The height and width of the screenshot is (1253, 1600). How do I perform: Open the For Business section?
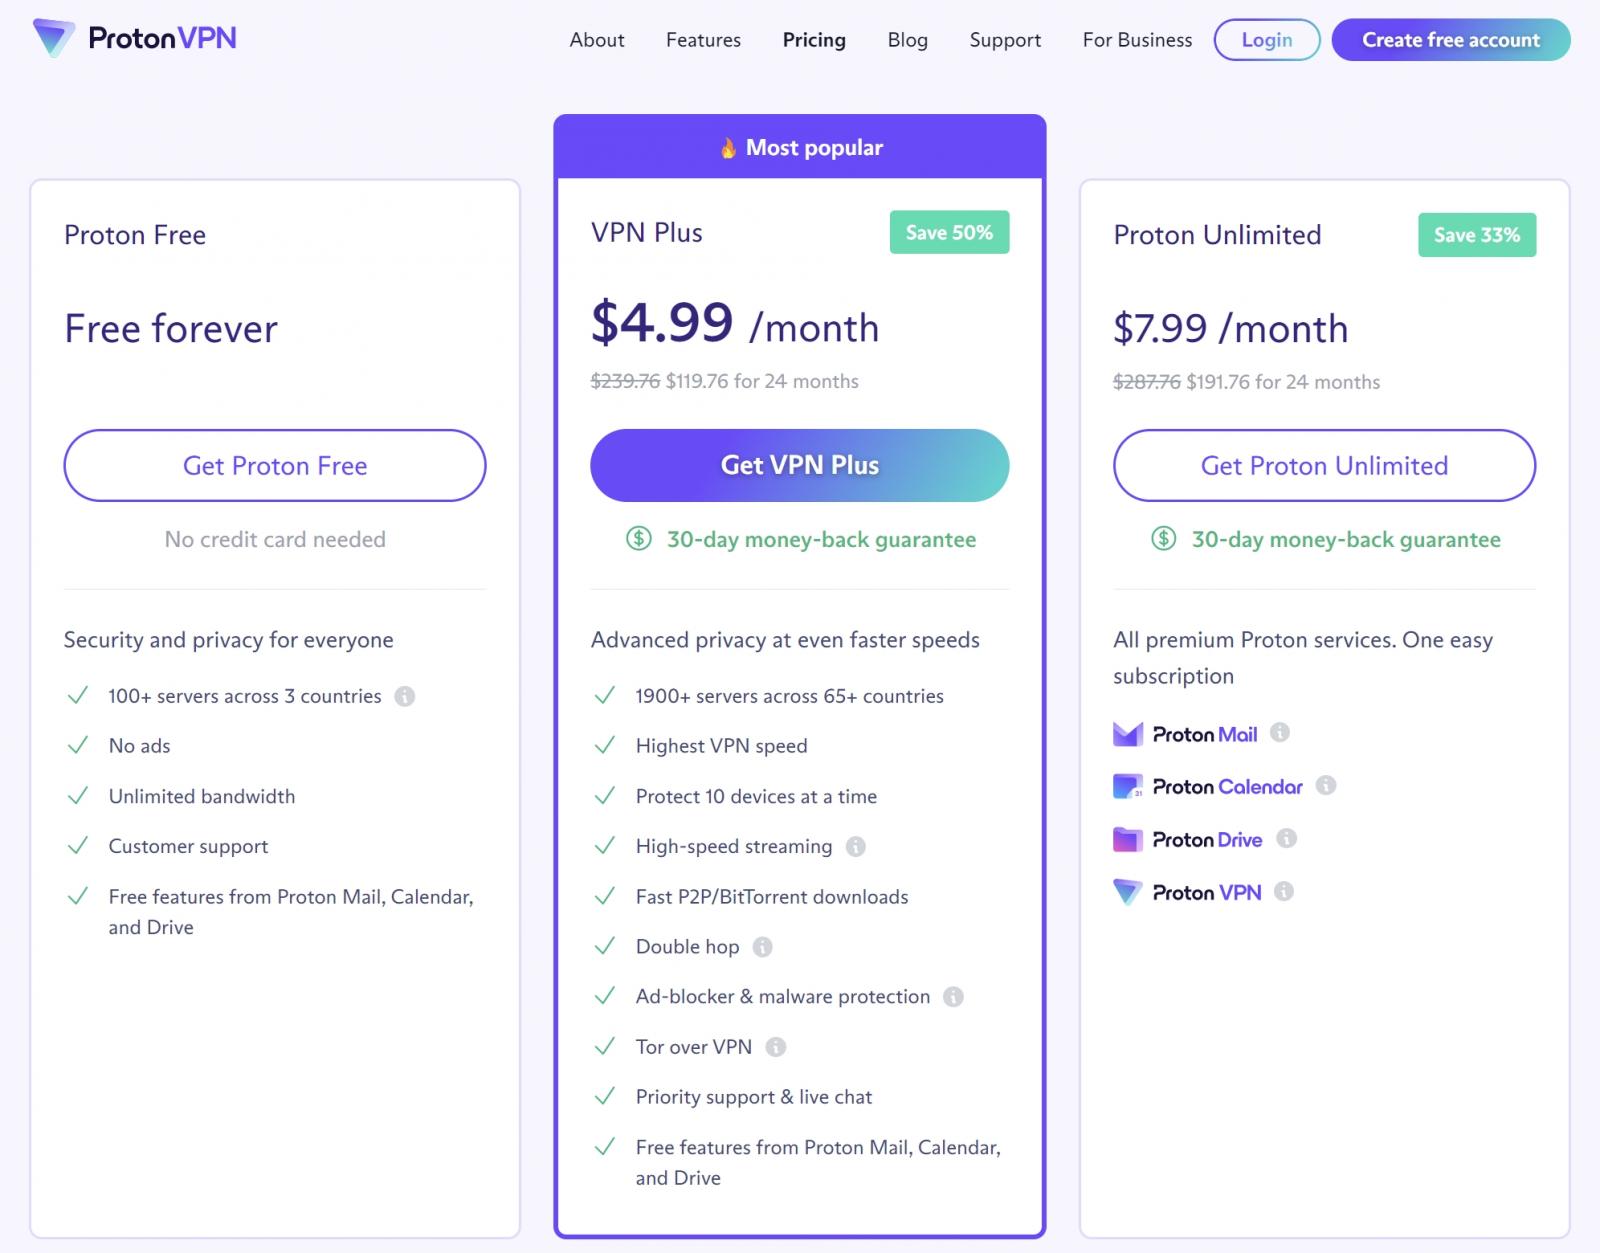click(x=1136, y=40)
